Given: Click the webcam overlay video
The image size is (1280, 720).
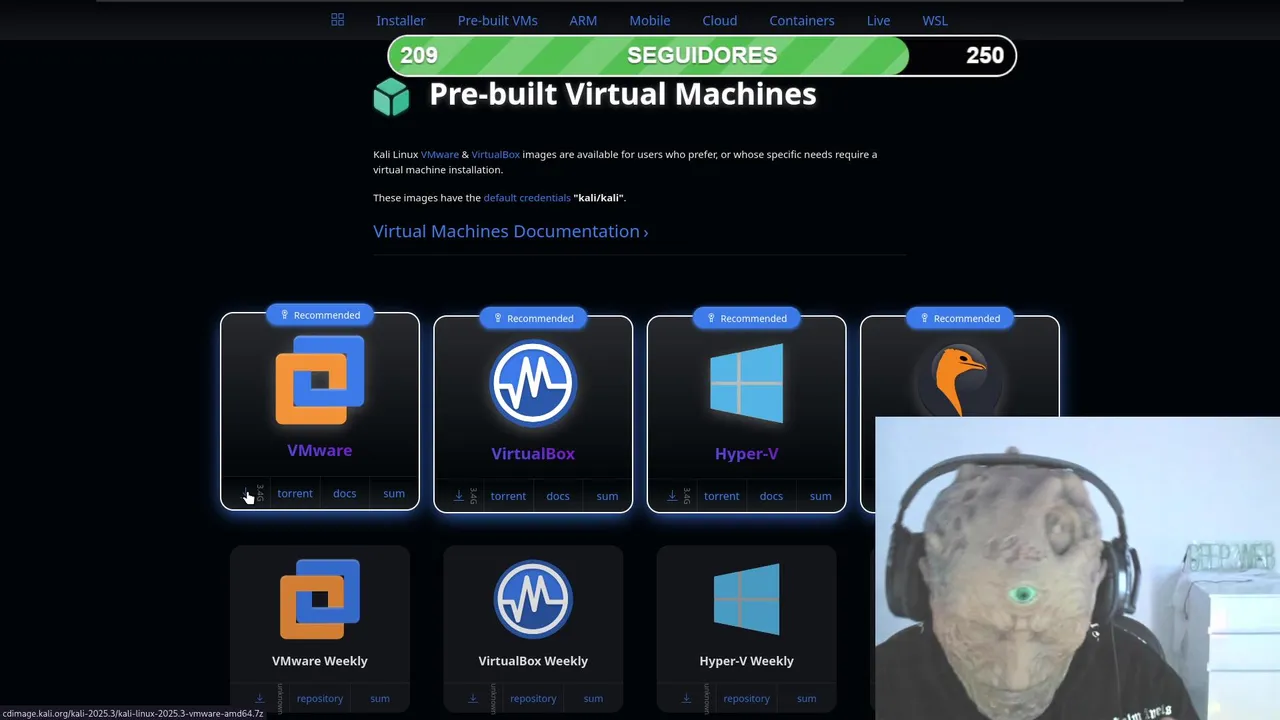Looking at the screenshot, I should tap(1077, 568).
